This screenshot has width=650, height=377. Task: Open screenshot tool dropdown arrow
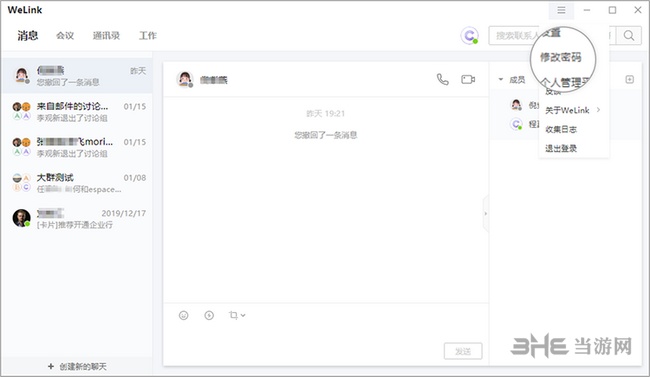point(243,316)
